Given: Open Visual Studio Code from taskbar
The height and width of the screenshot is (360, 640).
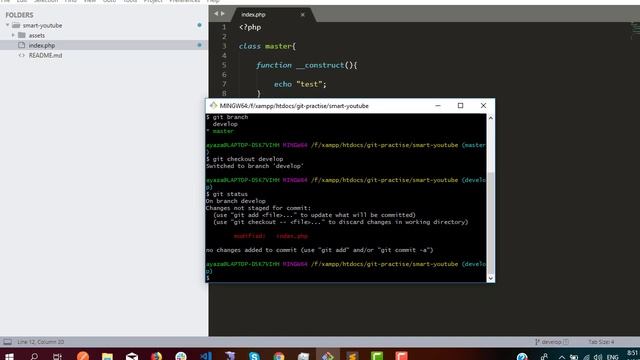Looking at the screenshot, I should [205, 356].
